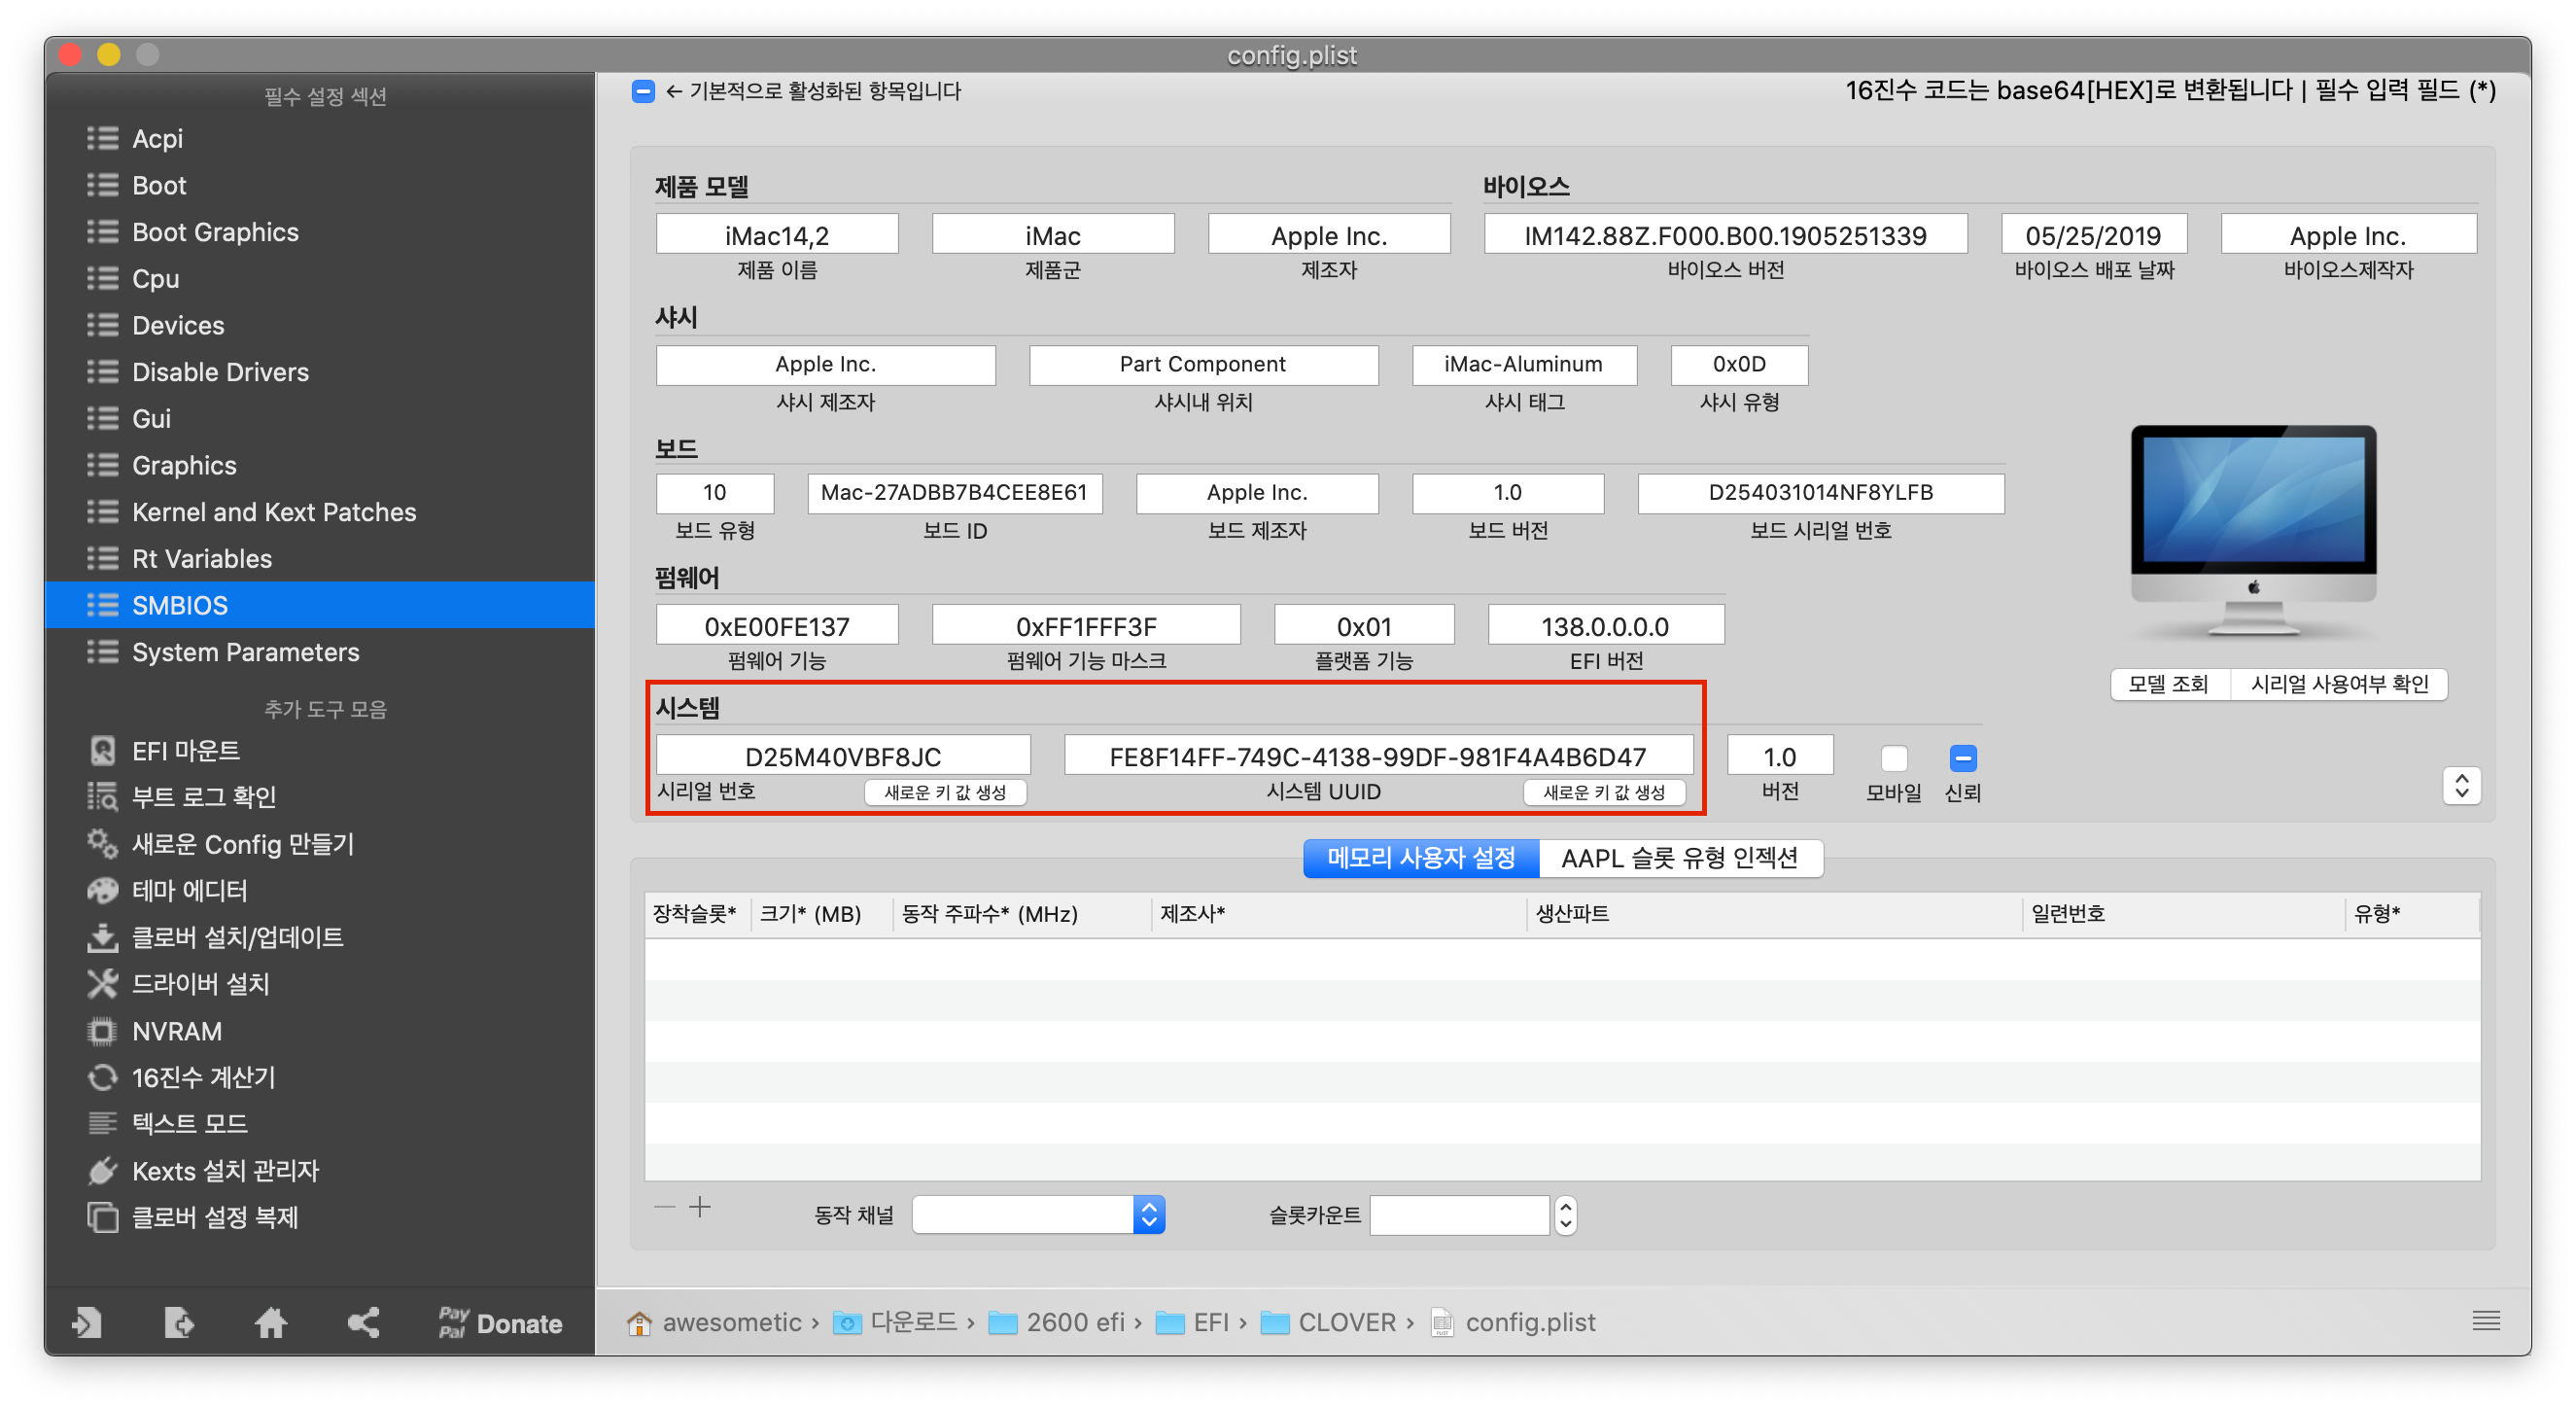The image size is (2576, 1408).
Task: Toggle the default-enabled indicator checkbox at top
Action: [643, 91]
